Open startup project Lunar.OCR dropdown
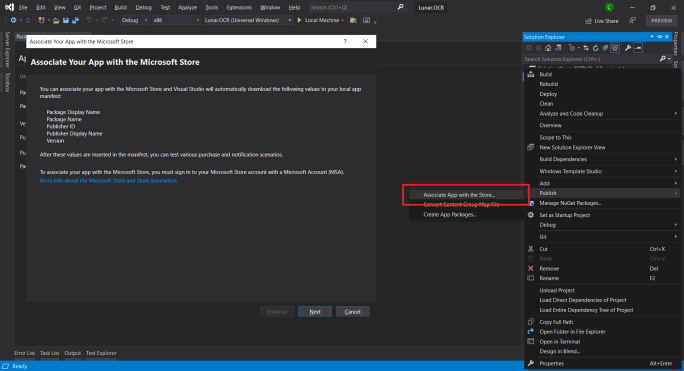 [248, 20]
